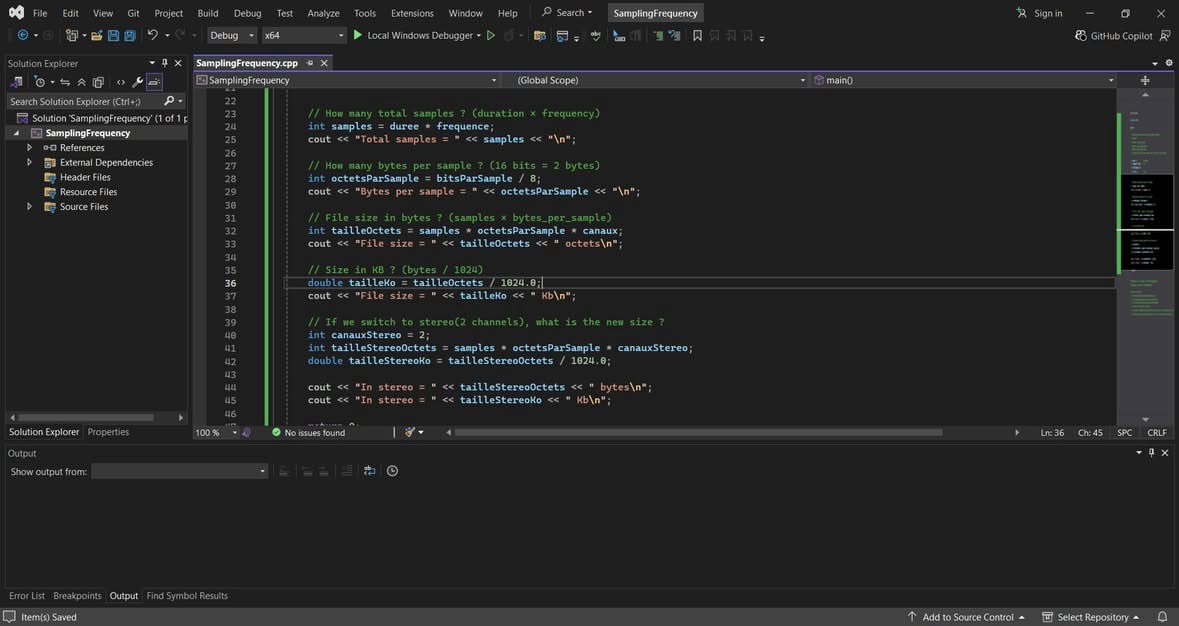Click Select Repository in status bar
Image resolution: width=1179 pixels, height=626 pixels.
(1090, 617)
